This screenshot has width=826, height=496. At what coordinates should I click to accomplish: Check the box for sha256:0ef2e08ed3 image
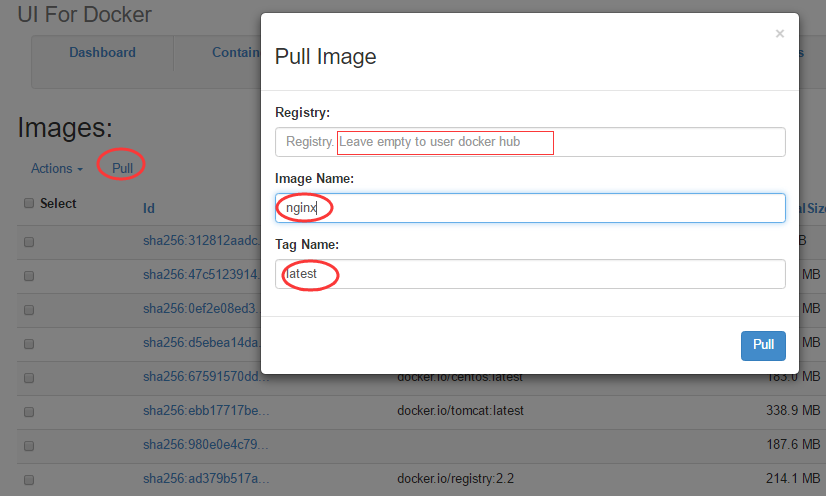29,310
